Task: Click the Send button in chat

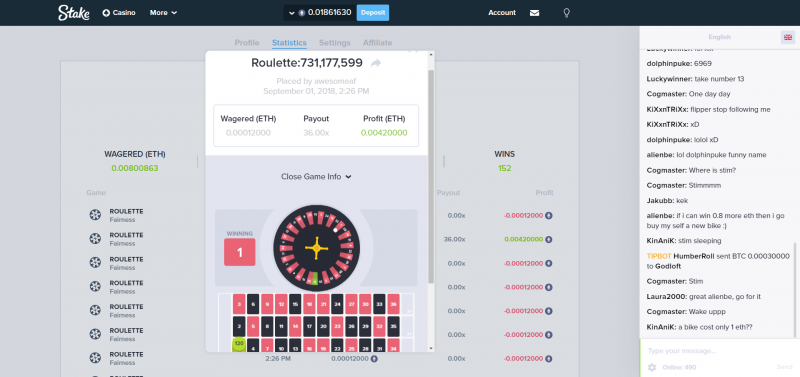Action: tap(784, 367)
